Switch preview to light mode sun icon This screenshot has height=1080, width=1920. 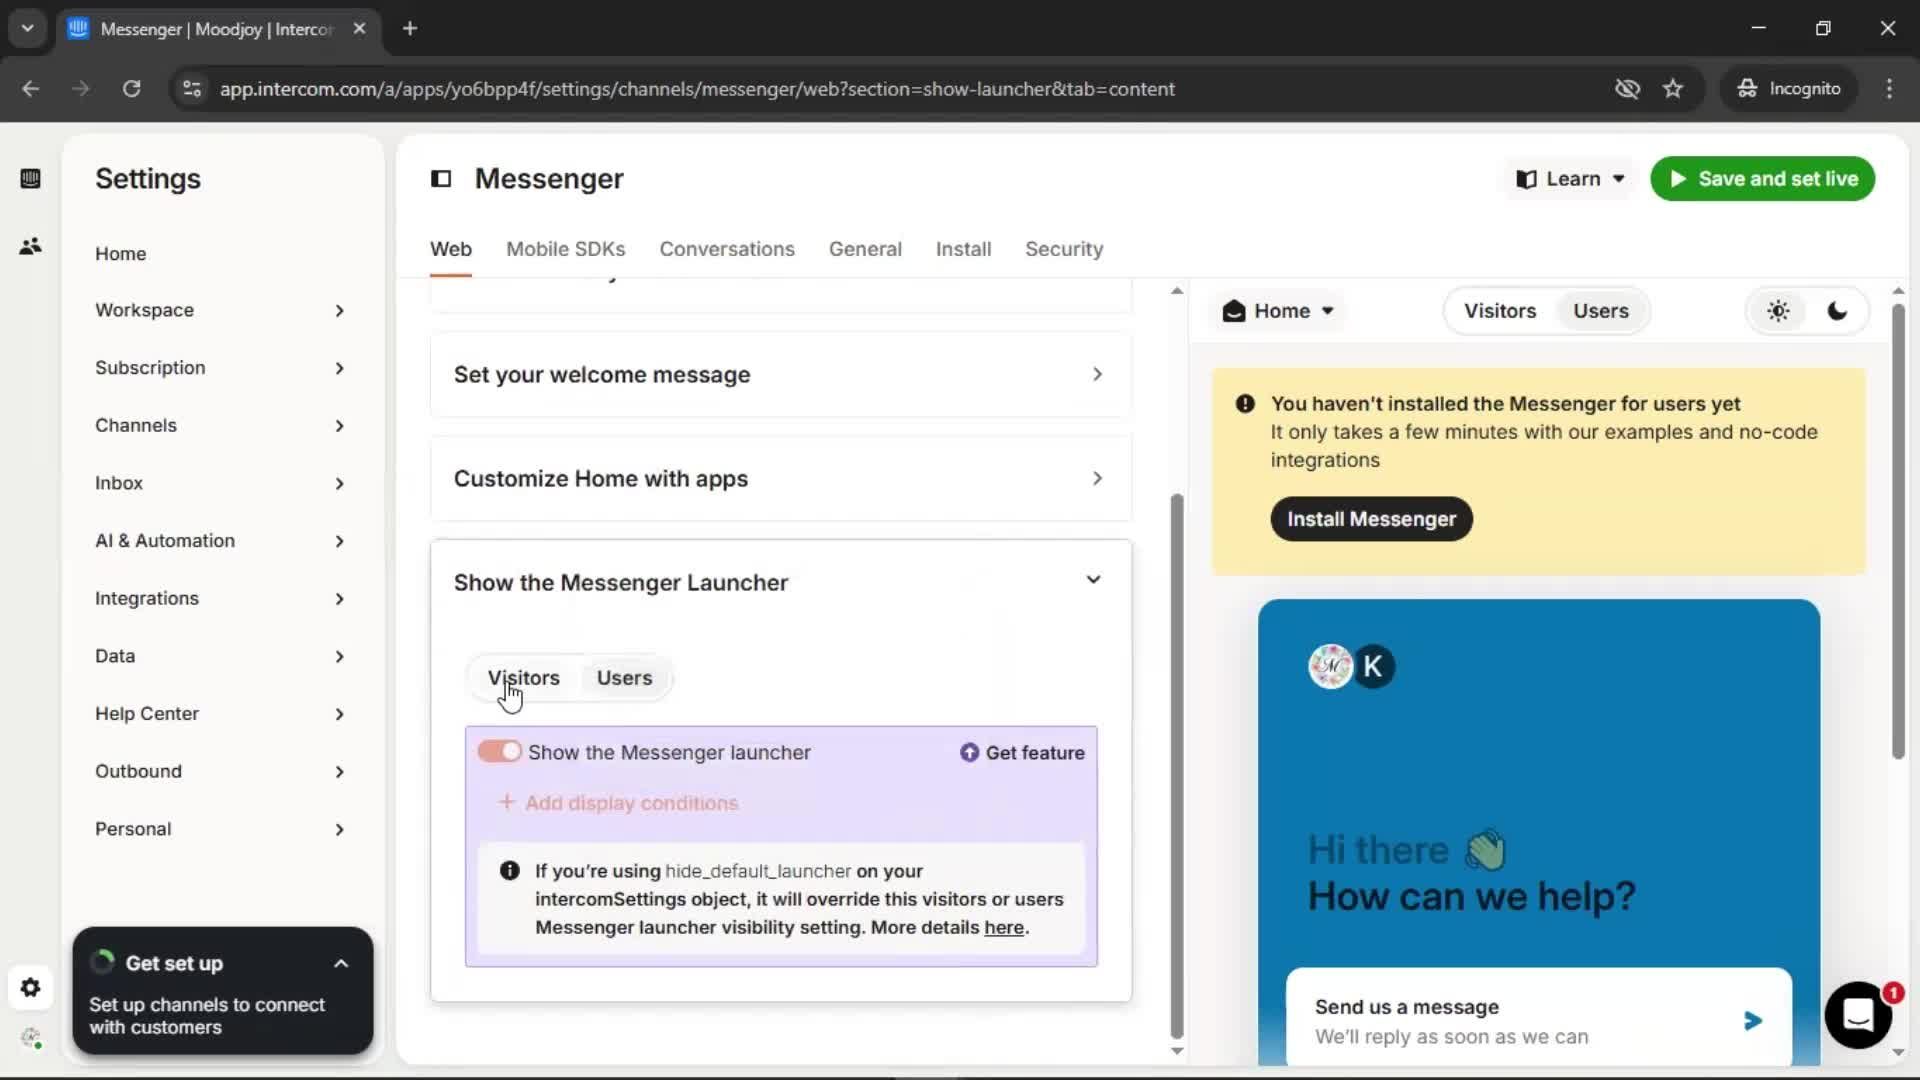pyautogui.click(x=1778, y=311)
